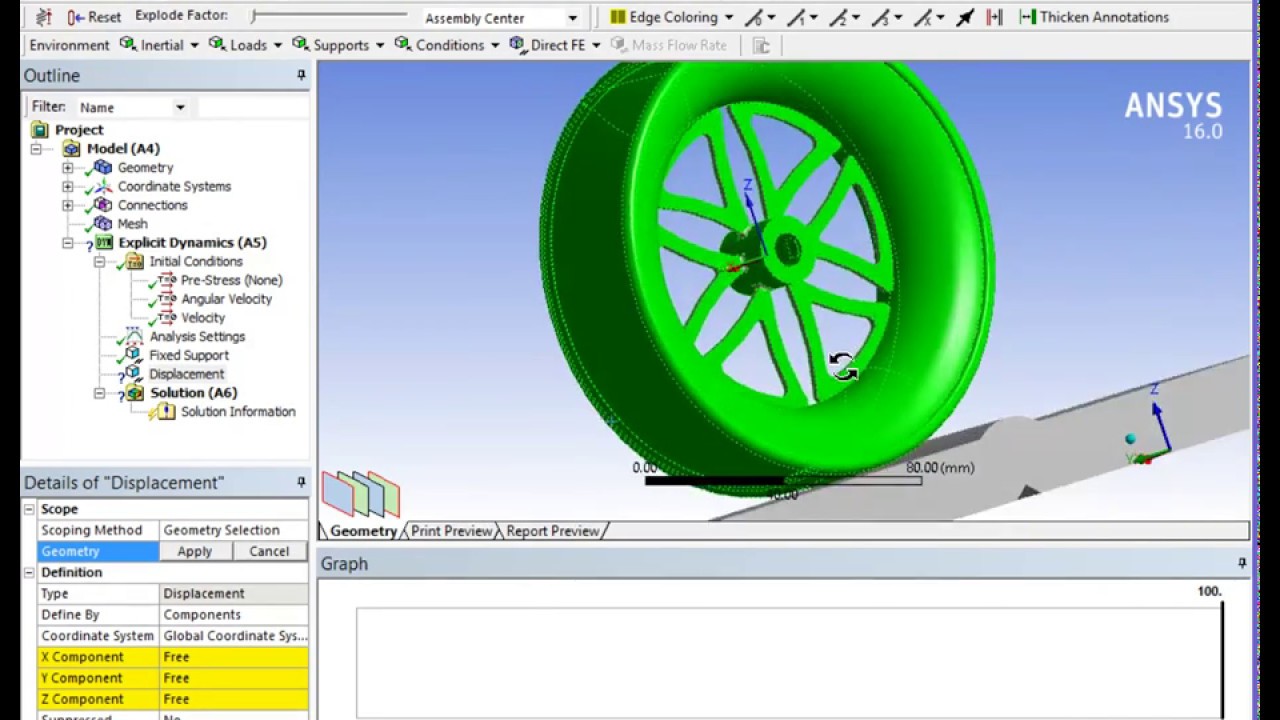The image size is (1280, 720).
Task: Collapse the Model (A4) node
Action: (x=36, y=149)
